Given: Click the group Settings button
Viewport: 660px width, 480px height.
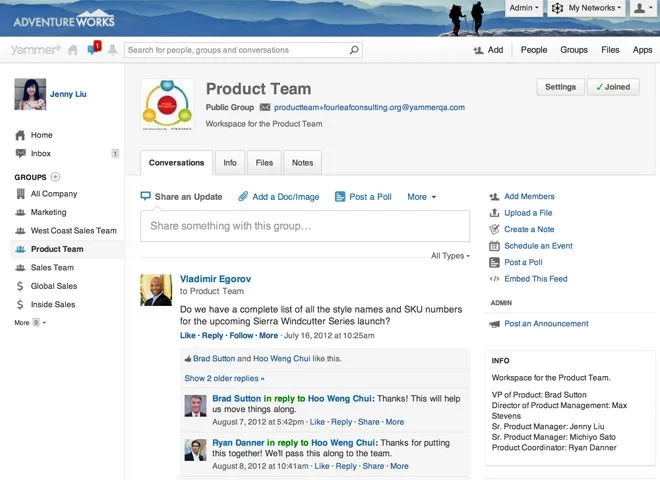Looking at the screenshot, I should click(x=560, y=87).
